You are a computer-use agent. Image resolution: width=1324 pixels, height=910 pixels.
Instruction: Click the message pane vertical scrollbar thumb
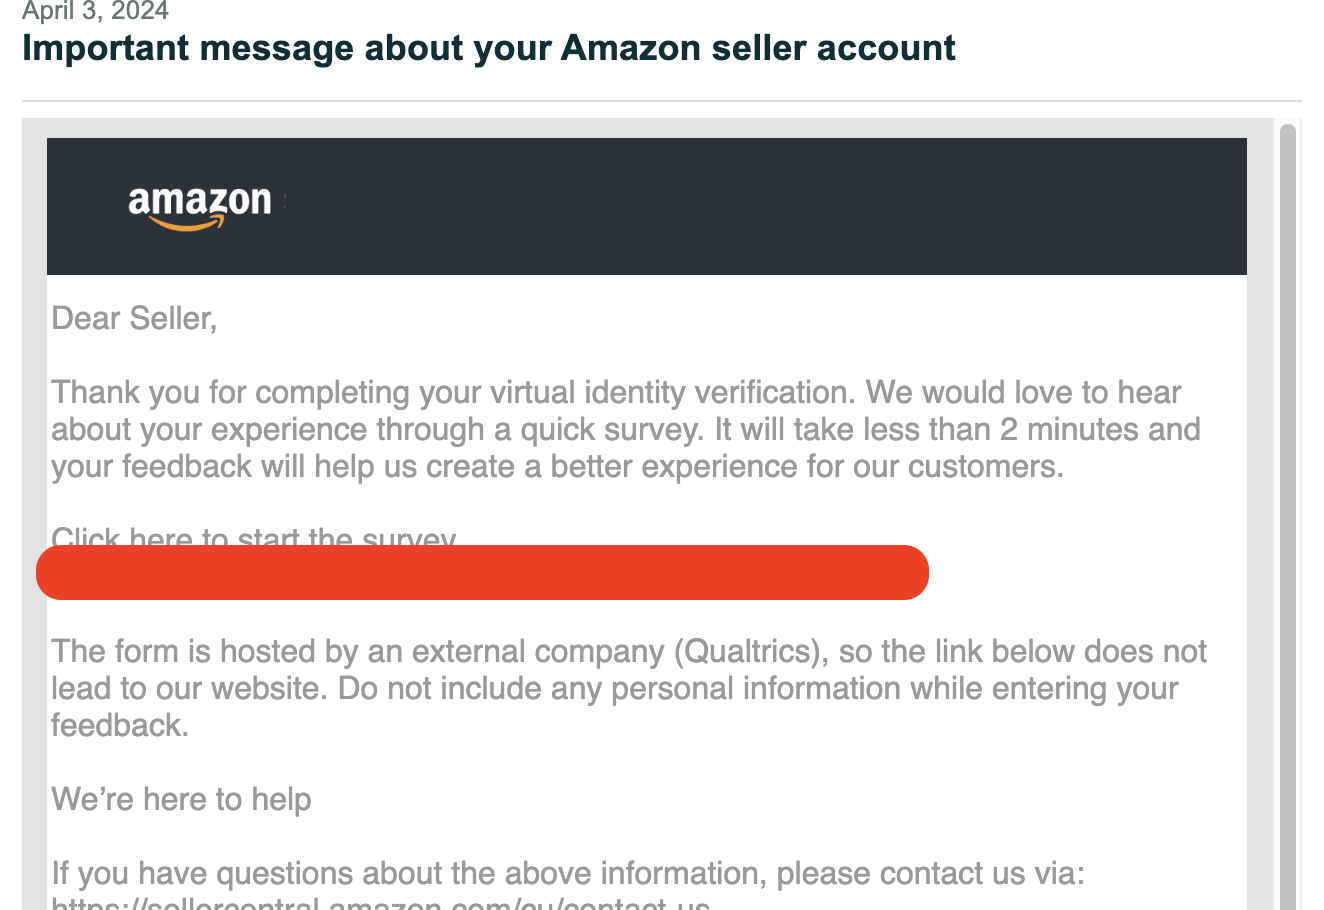[1288, 515]
